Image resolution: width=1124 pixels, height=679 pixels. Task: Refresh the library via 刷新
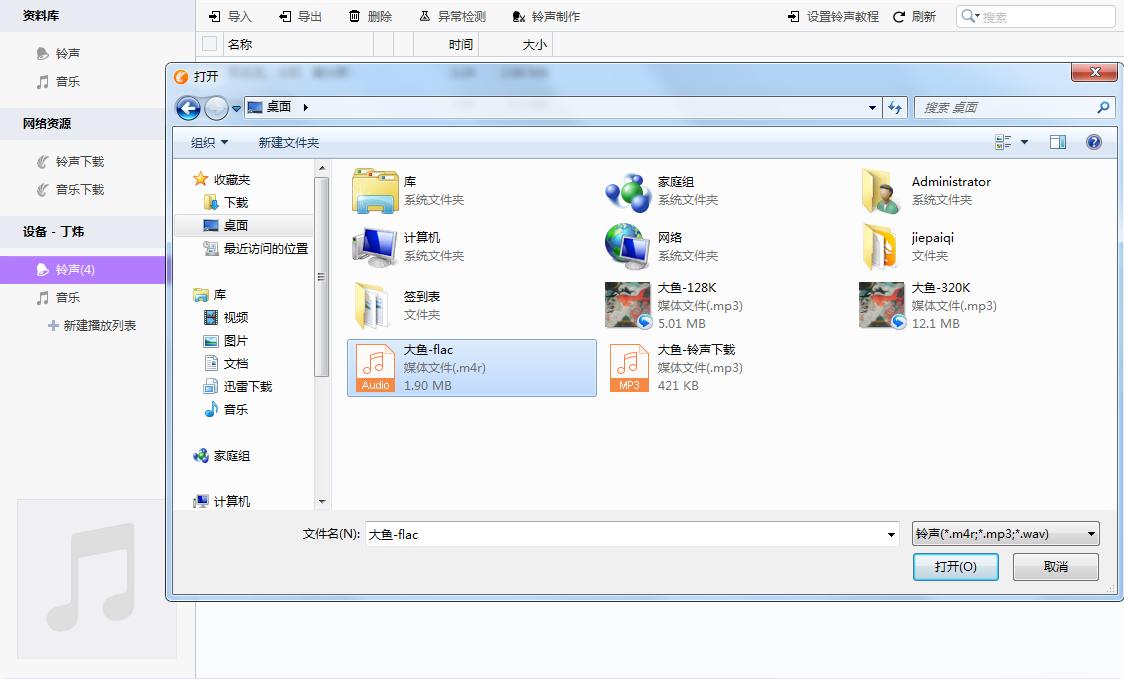click(x=912, y=15)
